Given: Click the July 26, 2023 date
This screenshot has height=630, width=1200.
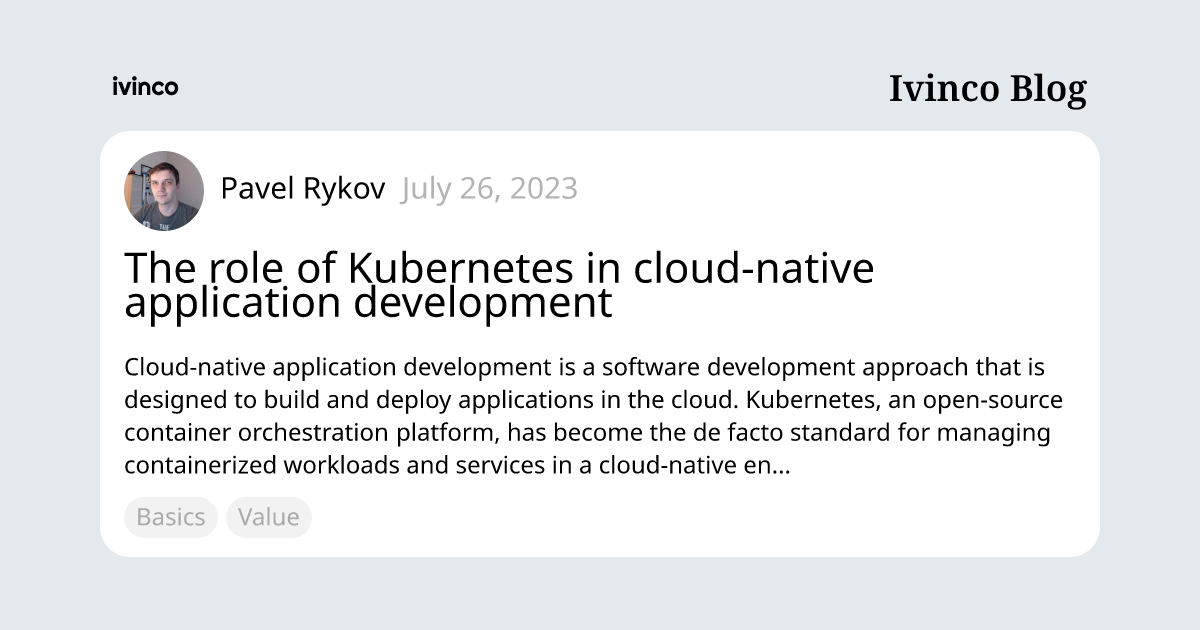Looking at the screenshot, I should tap(489, 188).
